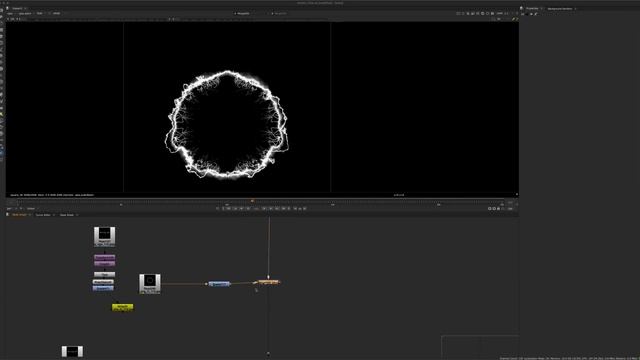The width and height of the screenshot is (640, 360).
Task: Select the light-blue node below the white node
Action: (103, 288)
